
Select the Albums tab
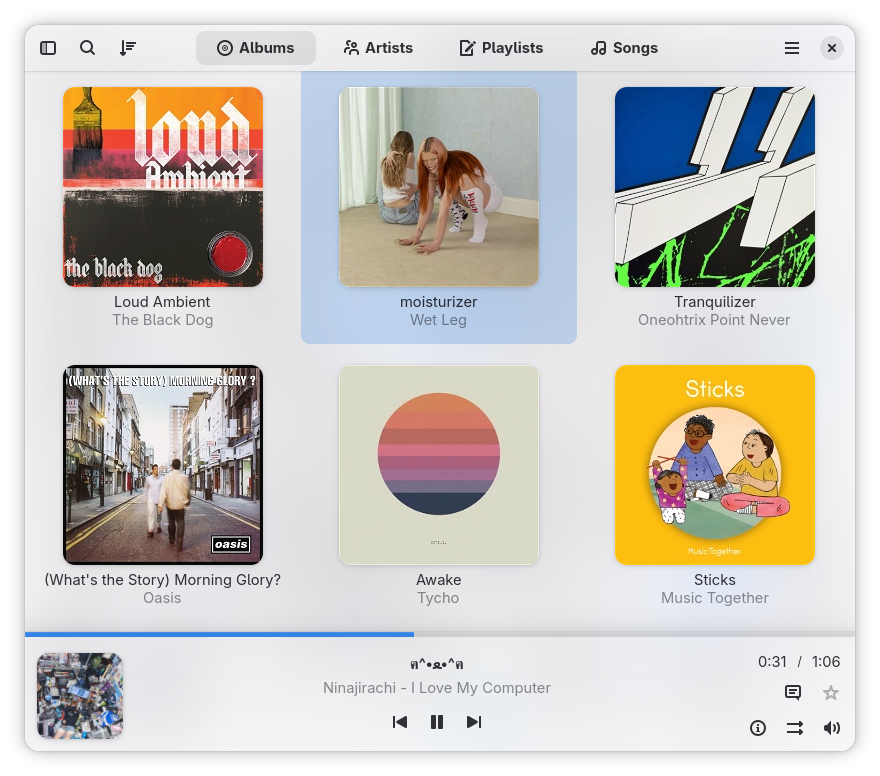pos(256,48)
